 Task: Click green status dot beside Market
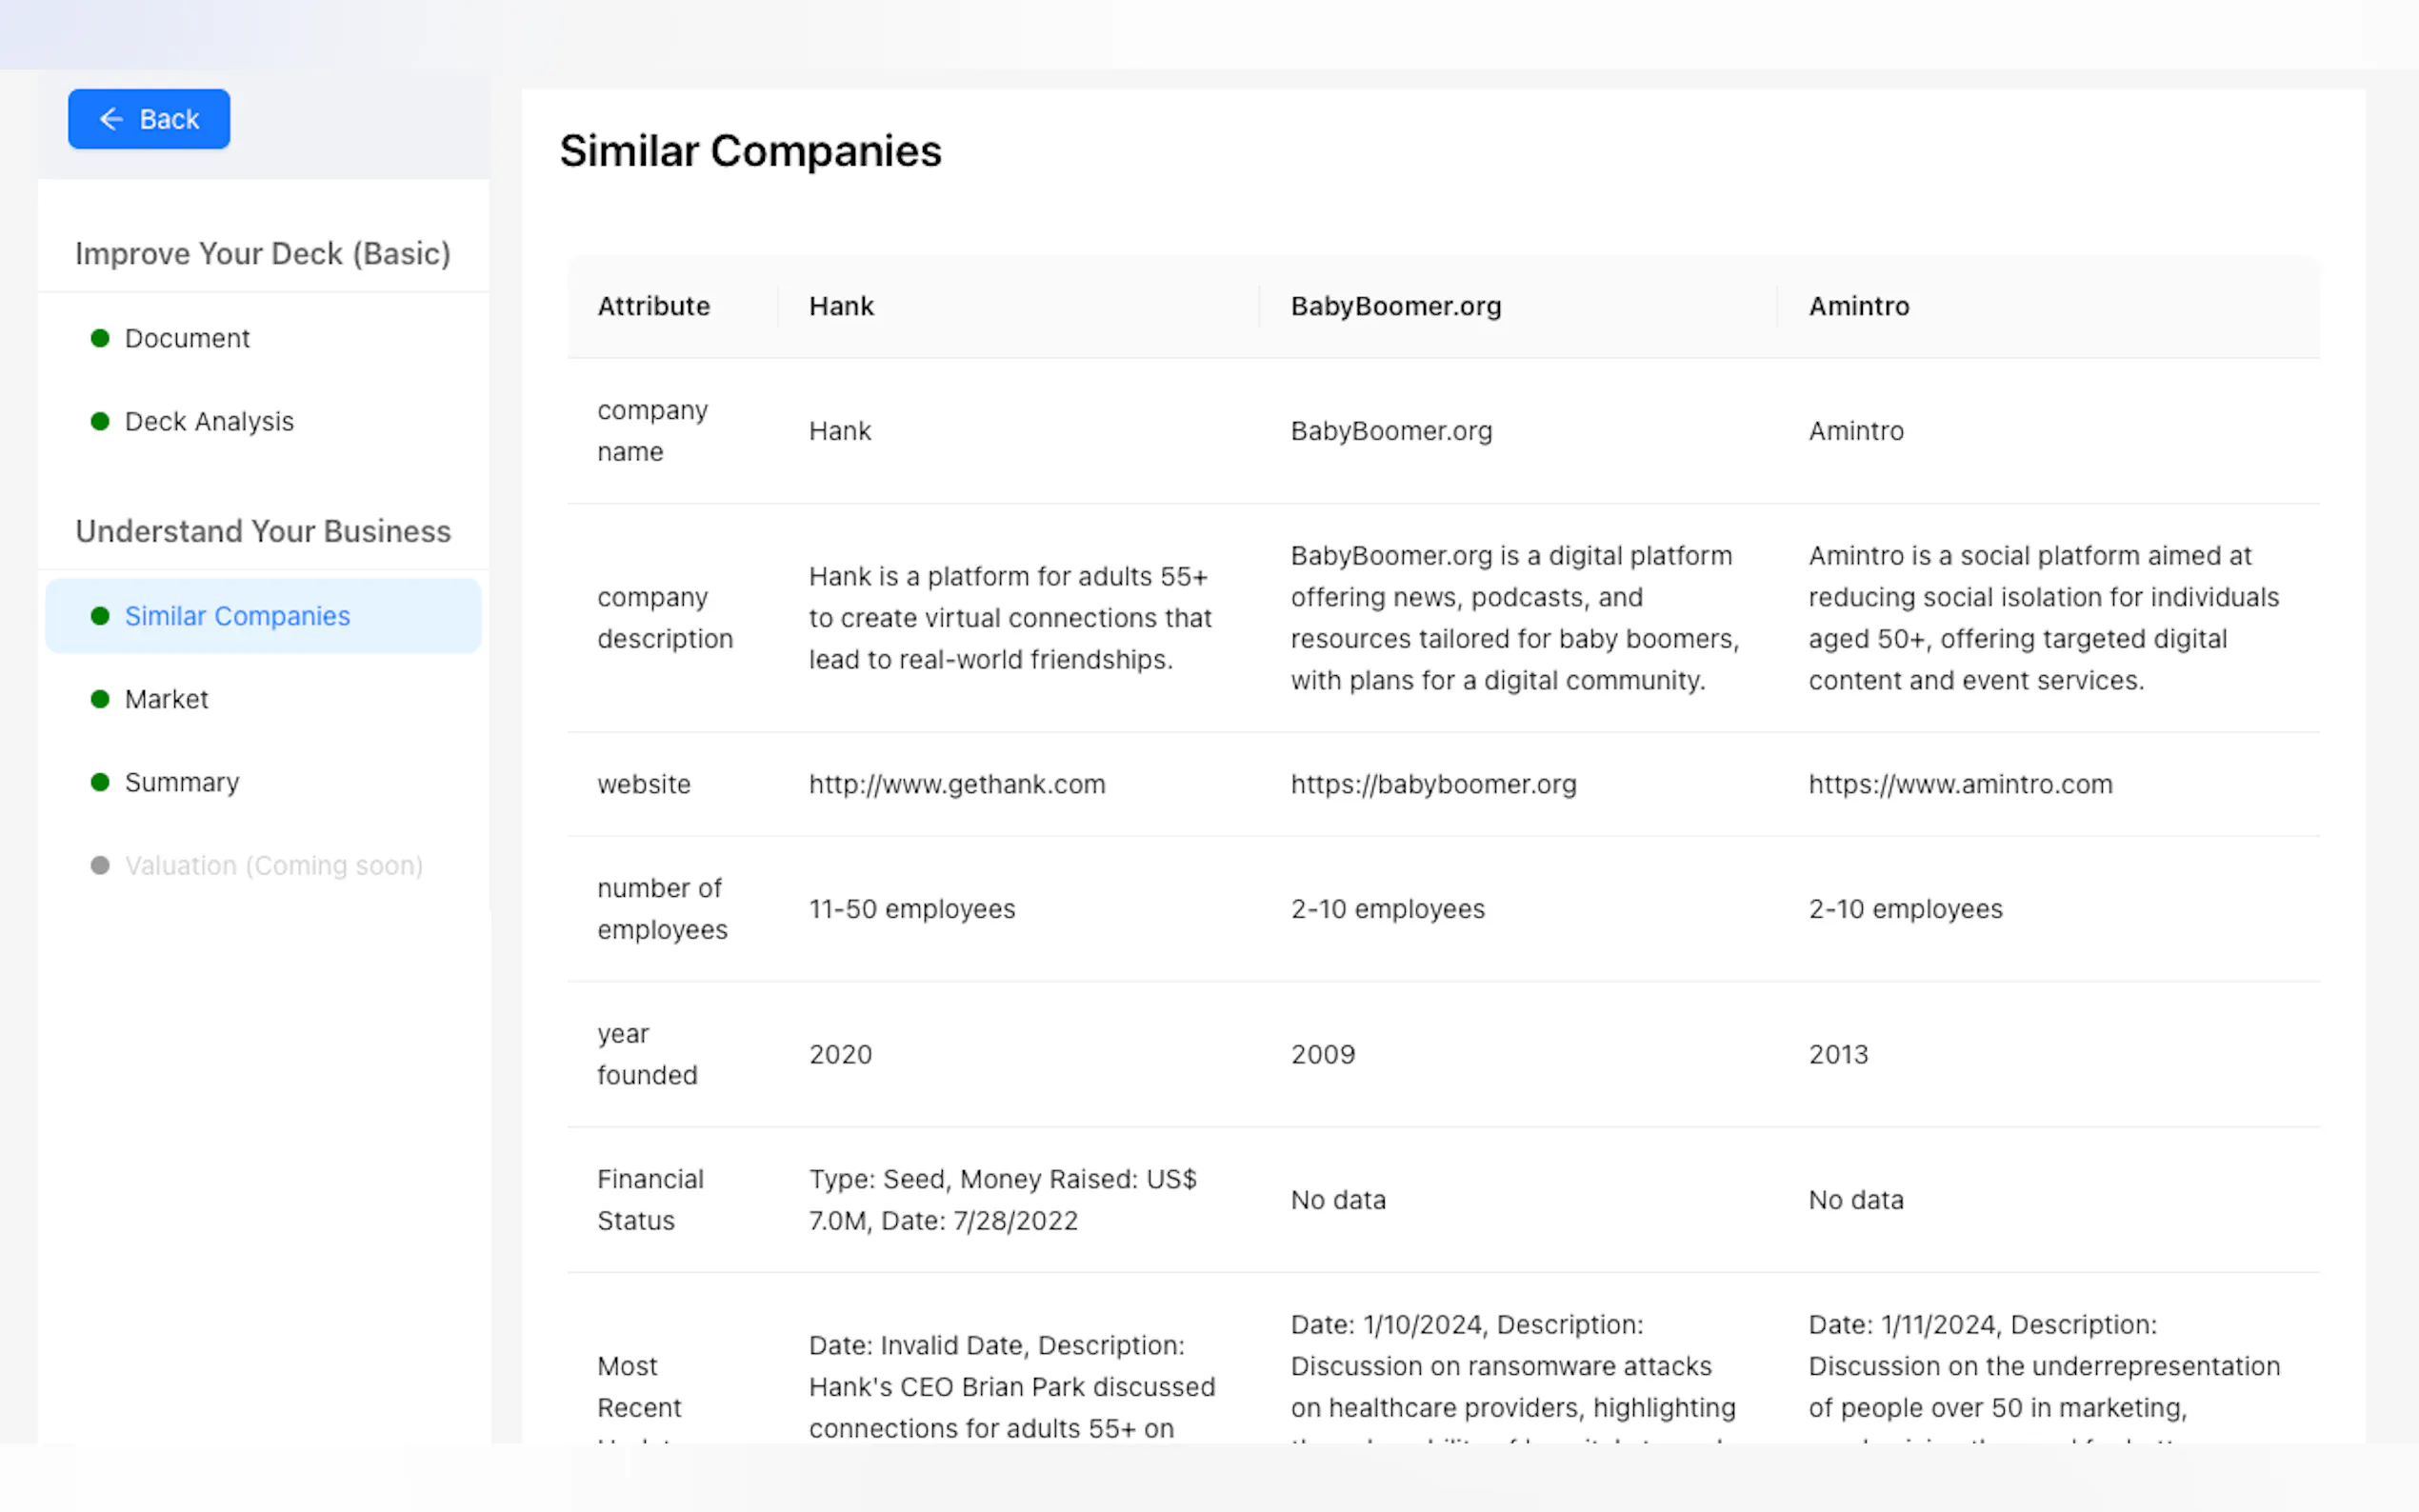100,699
